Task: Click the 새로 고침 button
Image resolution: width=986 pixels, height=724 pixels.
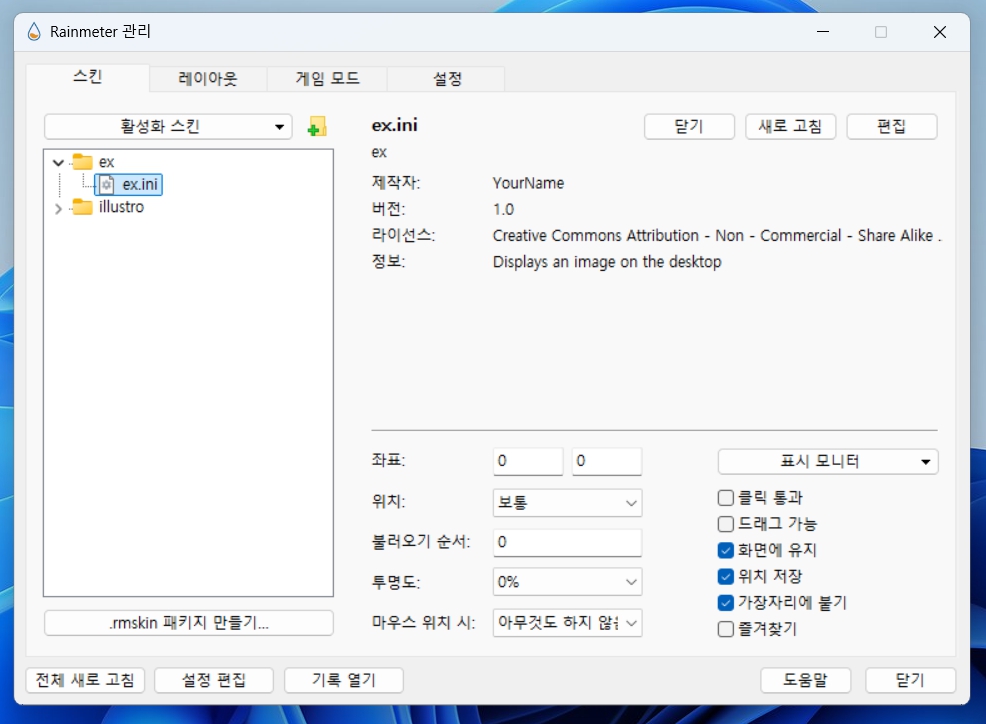Action: click(x=790, y=126)
